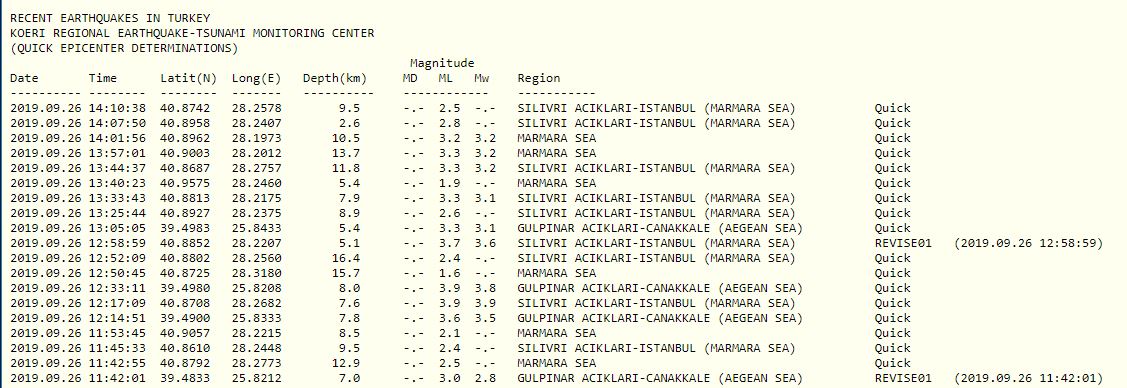Select time 13:57:01
Image resolution: width=1127 pixels, height=388 pixels.
(x=117, y=153)
